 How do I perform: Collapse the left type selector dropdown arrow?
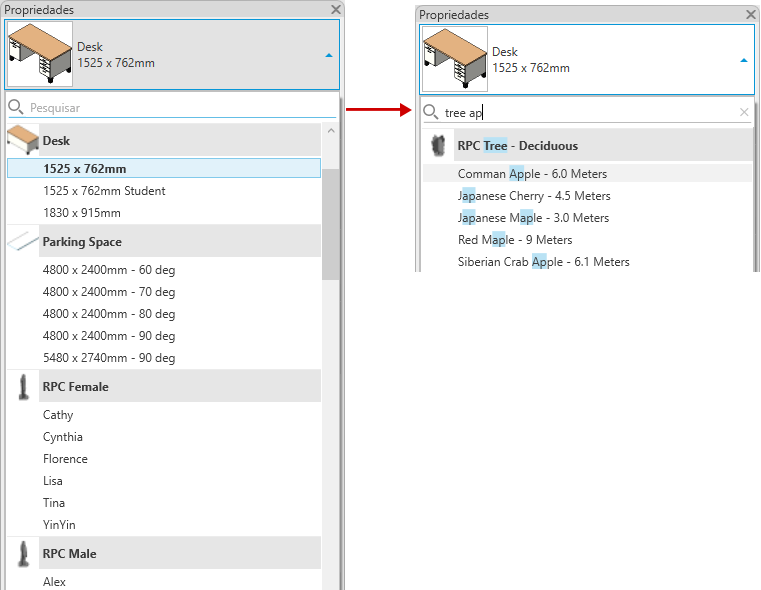329,55
